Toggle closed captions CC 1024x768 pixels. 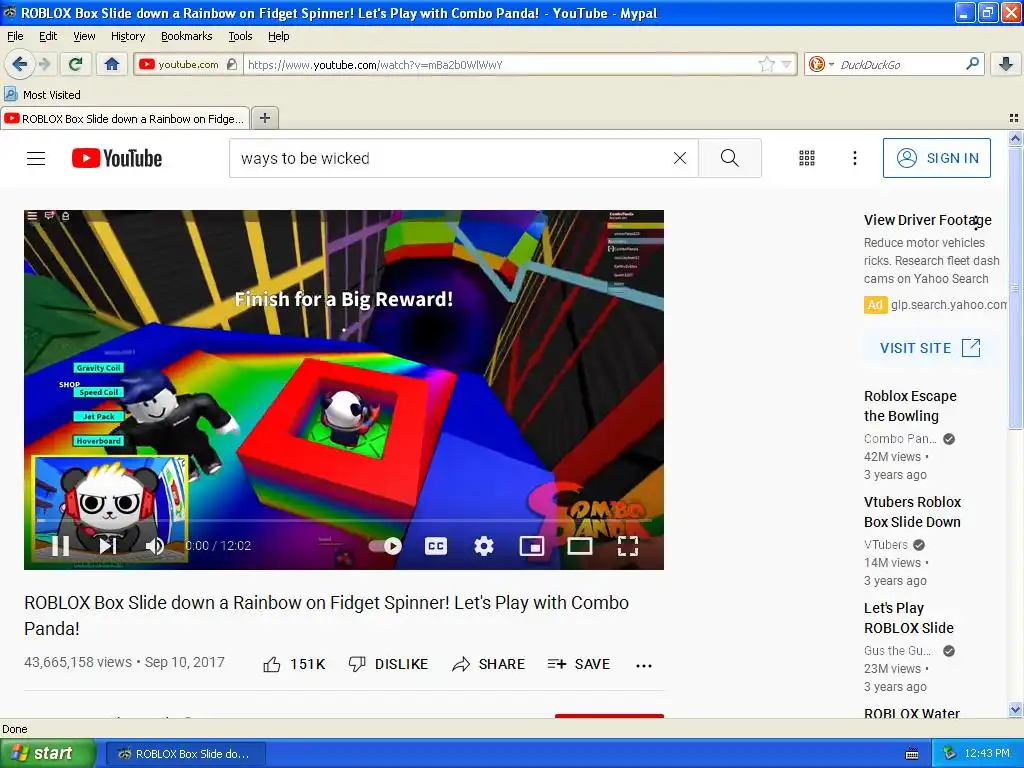click(x=436, y=546)
